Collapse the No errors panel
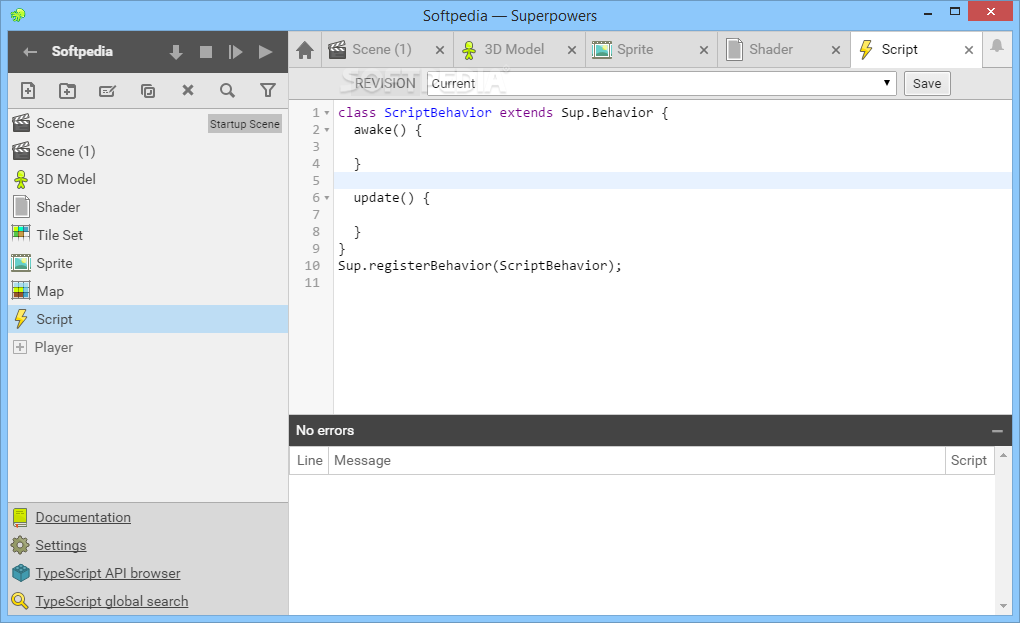 click(x=997, y=431)
